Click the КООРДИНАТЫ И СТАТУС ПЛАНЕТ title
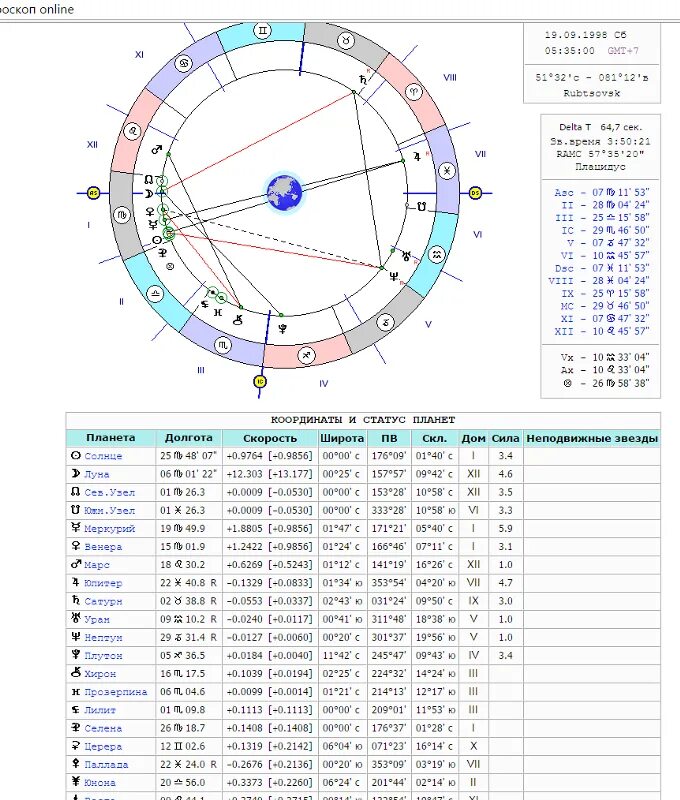 click(x=363, y=420)
